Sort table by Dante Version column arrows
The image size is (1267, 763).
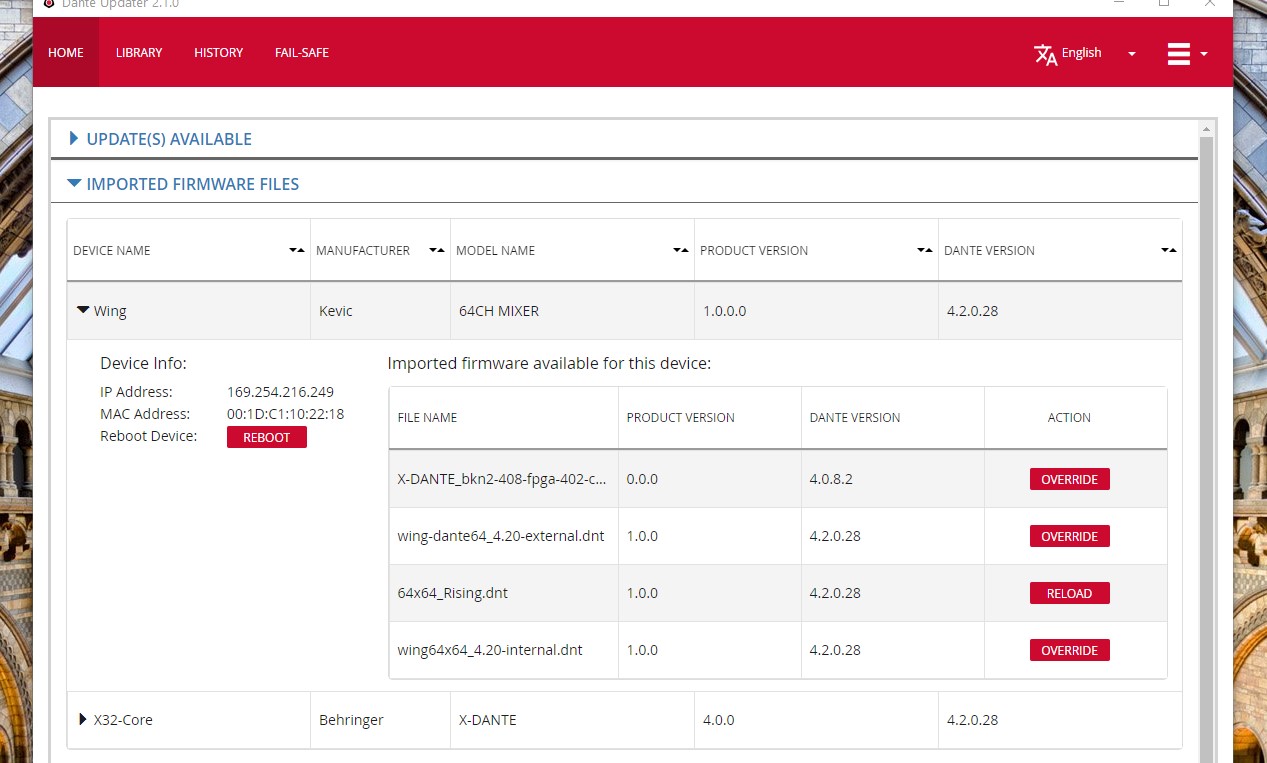pyautogui.click(x=1169, y=250)
